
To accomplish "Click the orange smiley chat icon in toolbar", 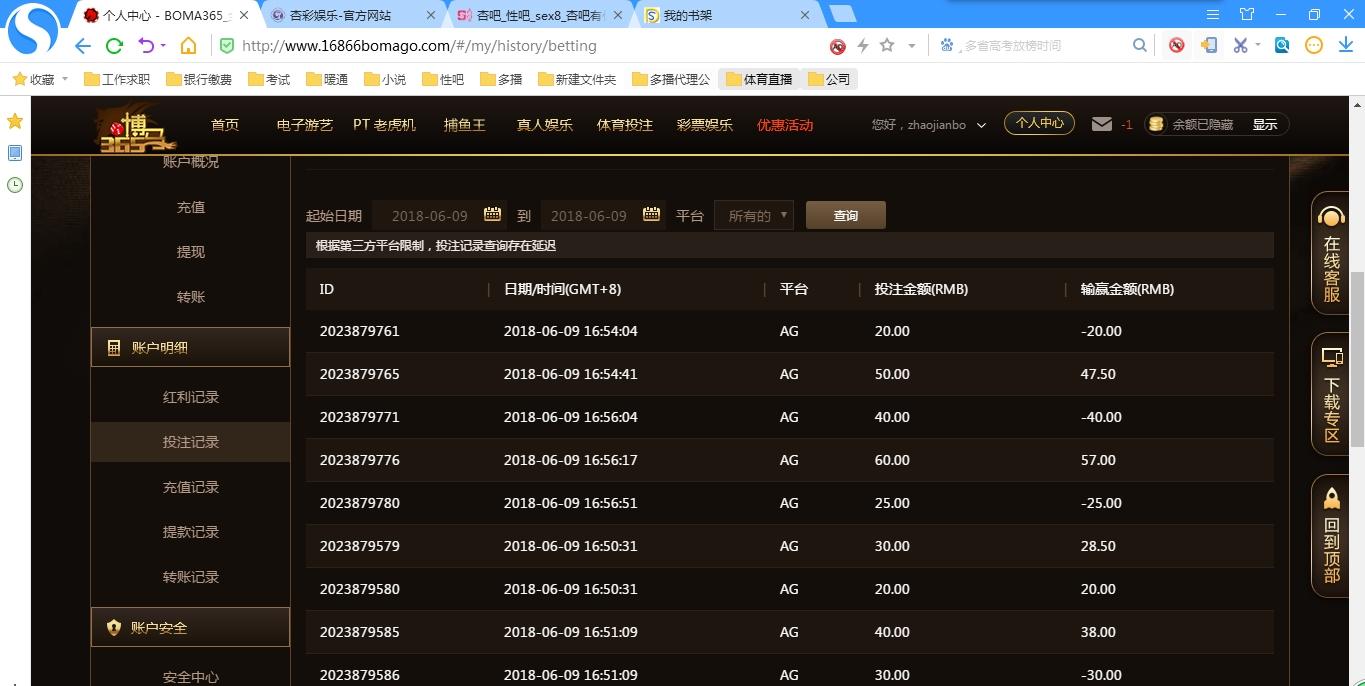I will 1314,46.
